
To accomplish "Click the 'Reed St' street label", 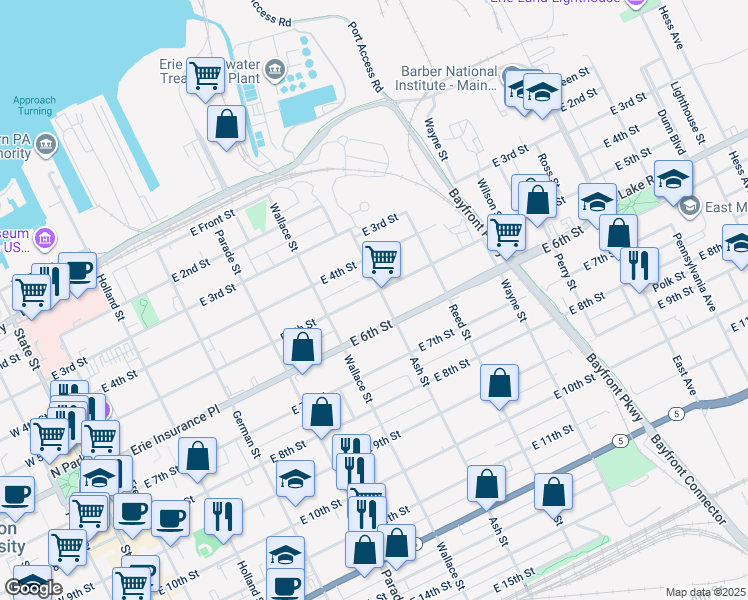I will [460, 322].
